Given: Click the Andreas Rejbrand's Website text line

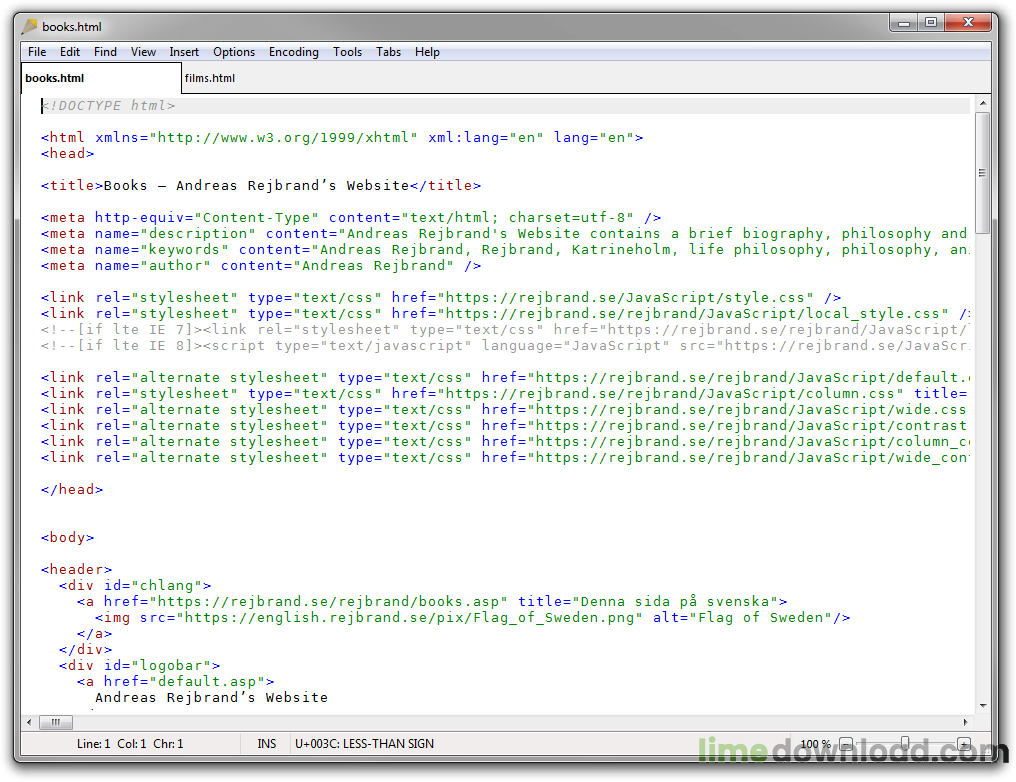Looking at the screenshot, I should pyautogui.click(x=211, y=698).
